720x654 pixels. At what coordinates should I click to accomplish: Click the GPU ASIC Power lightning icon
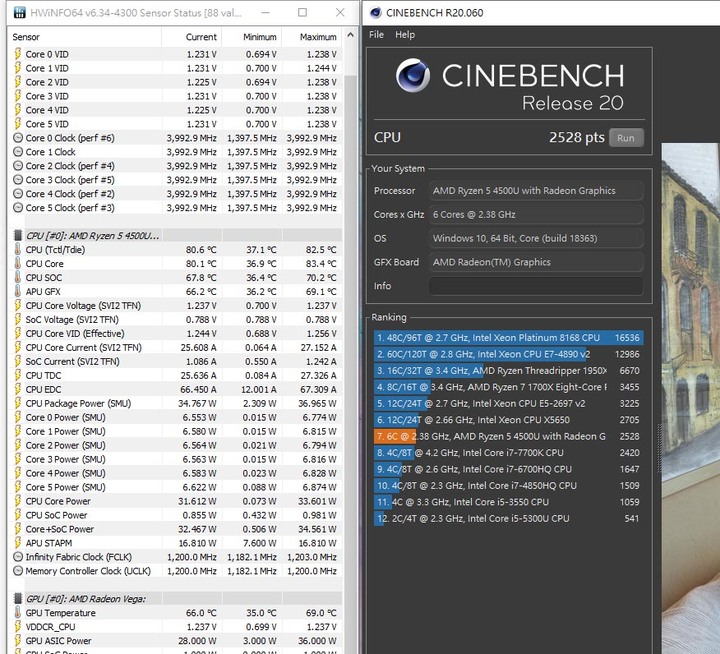[x=17, y=641]
